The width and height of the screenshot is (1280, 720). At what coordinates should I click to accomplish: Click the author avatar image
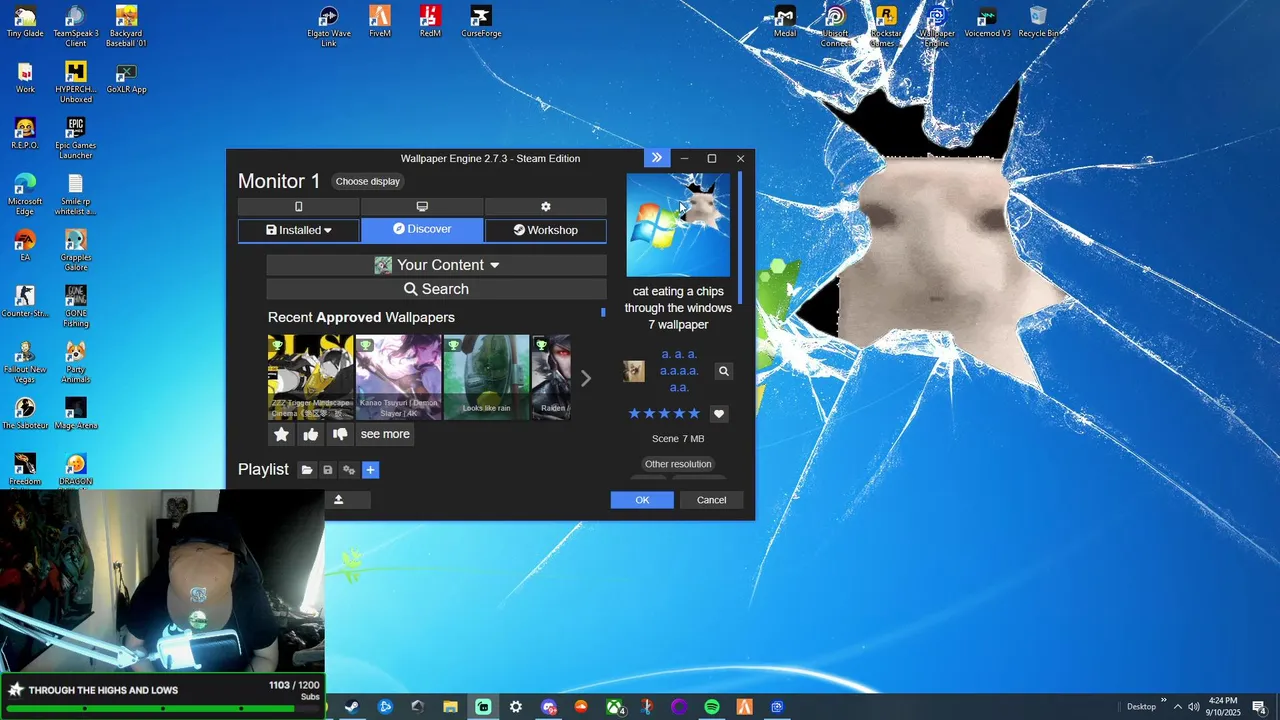[x=634, y=371]
